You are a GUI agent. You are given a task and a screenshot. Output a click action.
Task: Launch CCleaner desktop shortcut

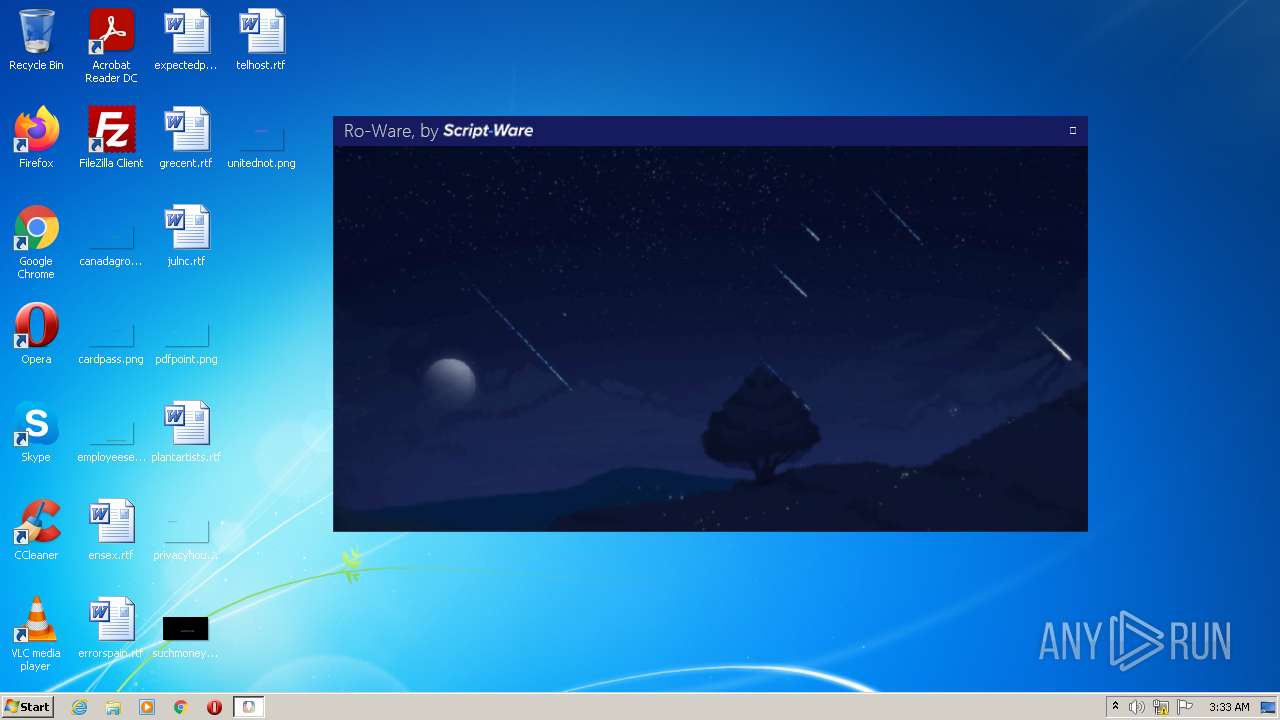[36, 530]
